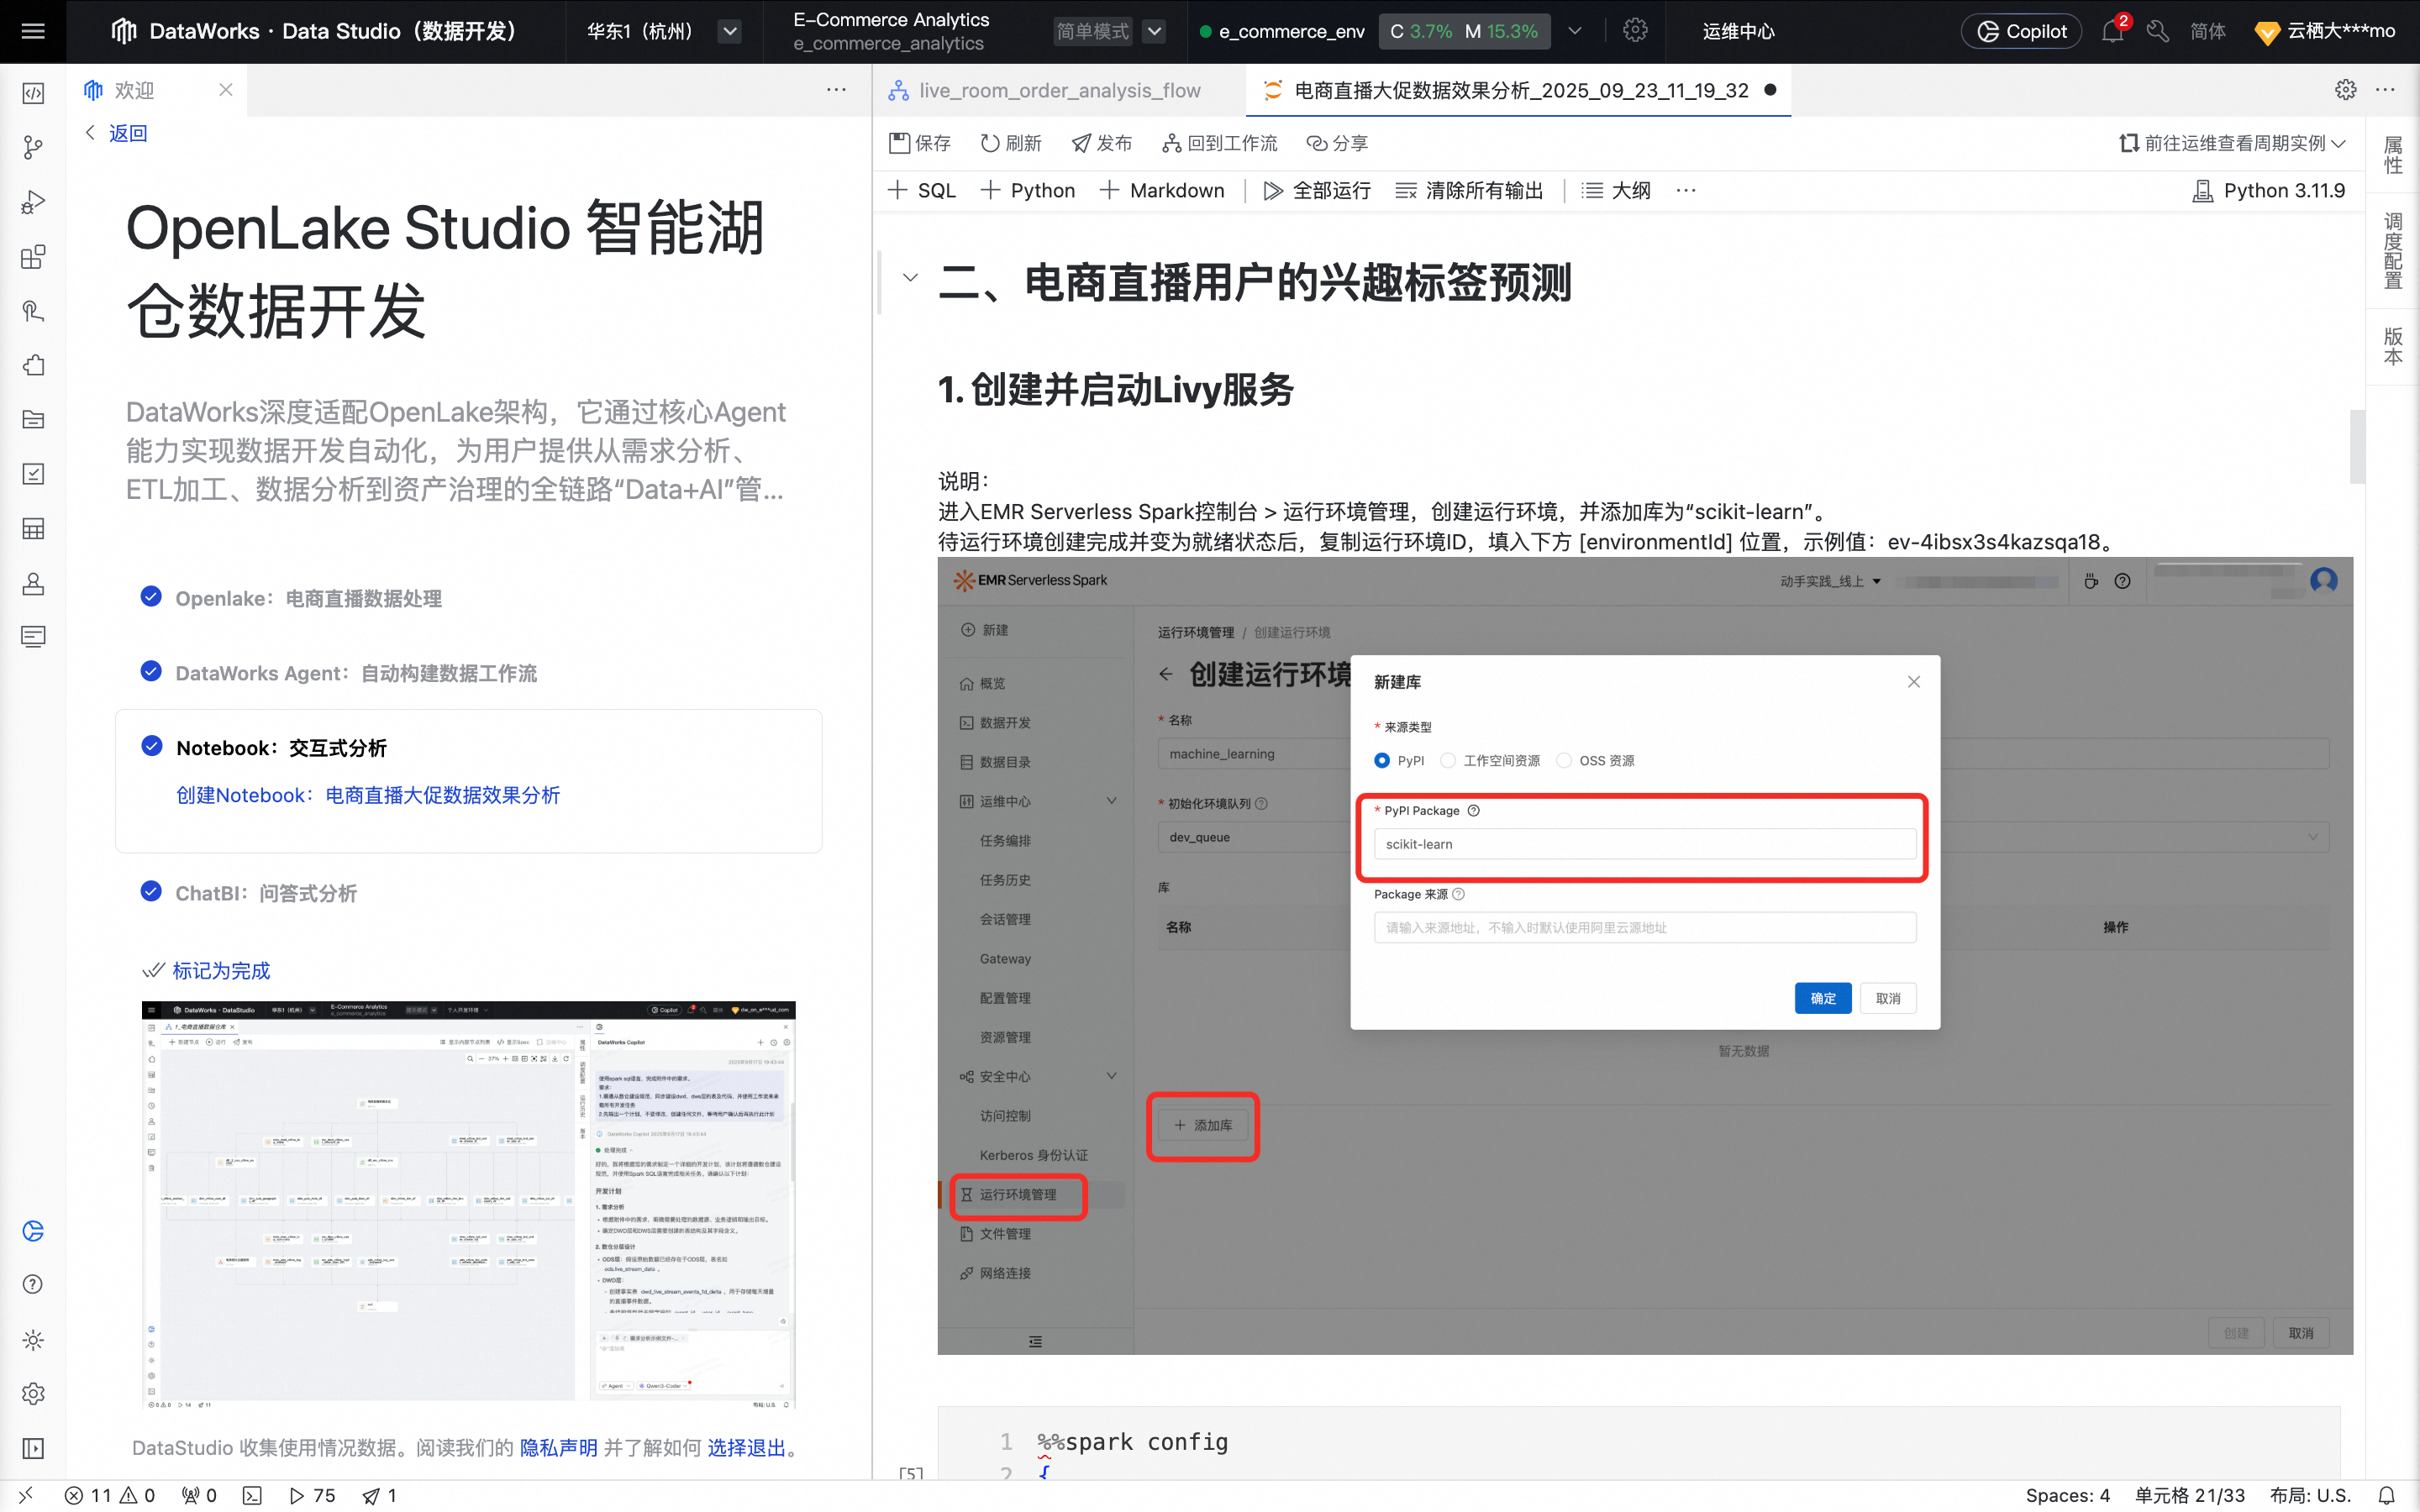Open the notebook settings gear icon
This screenshot has height=1512, width=2420.
pyautogui.click(x=2345, y=90)
